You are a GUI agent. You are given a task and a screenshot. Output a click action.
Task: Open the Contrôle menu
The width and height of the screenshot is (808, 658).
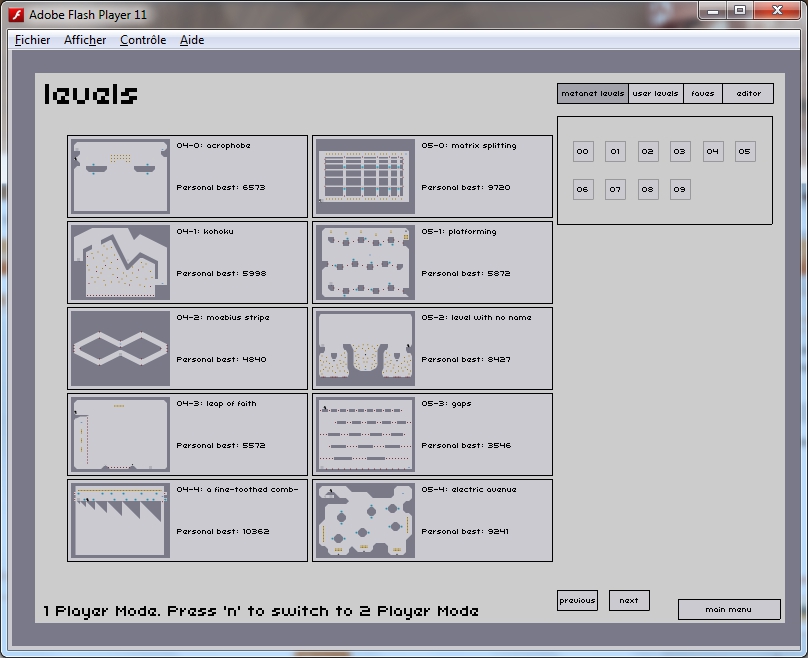(x=143, y=40)
